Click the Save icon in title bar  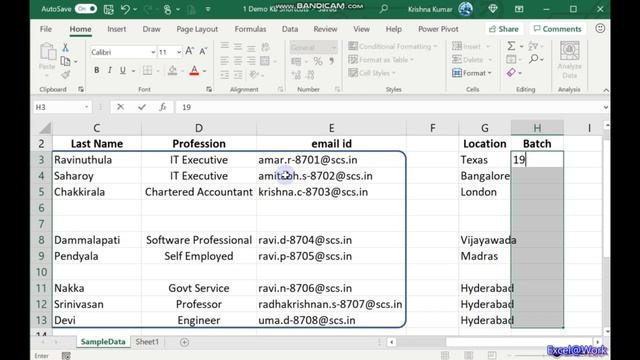tap(109, 9)
